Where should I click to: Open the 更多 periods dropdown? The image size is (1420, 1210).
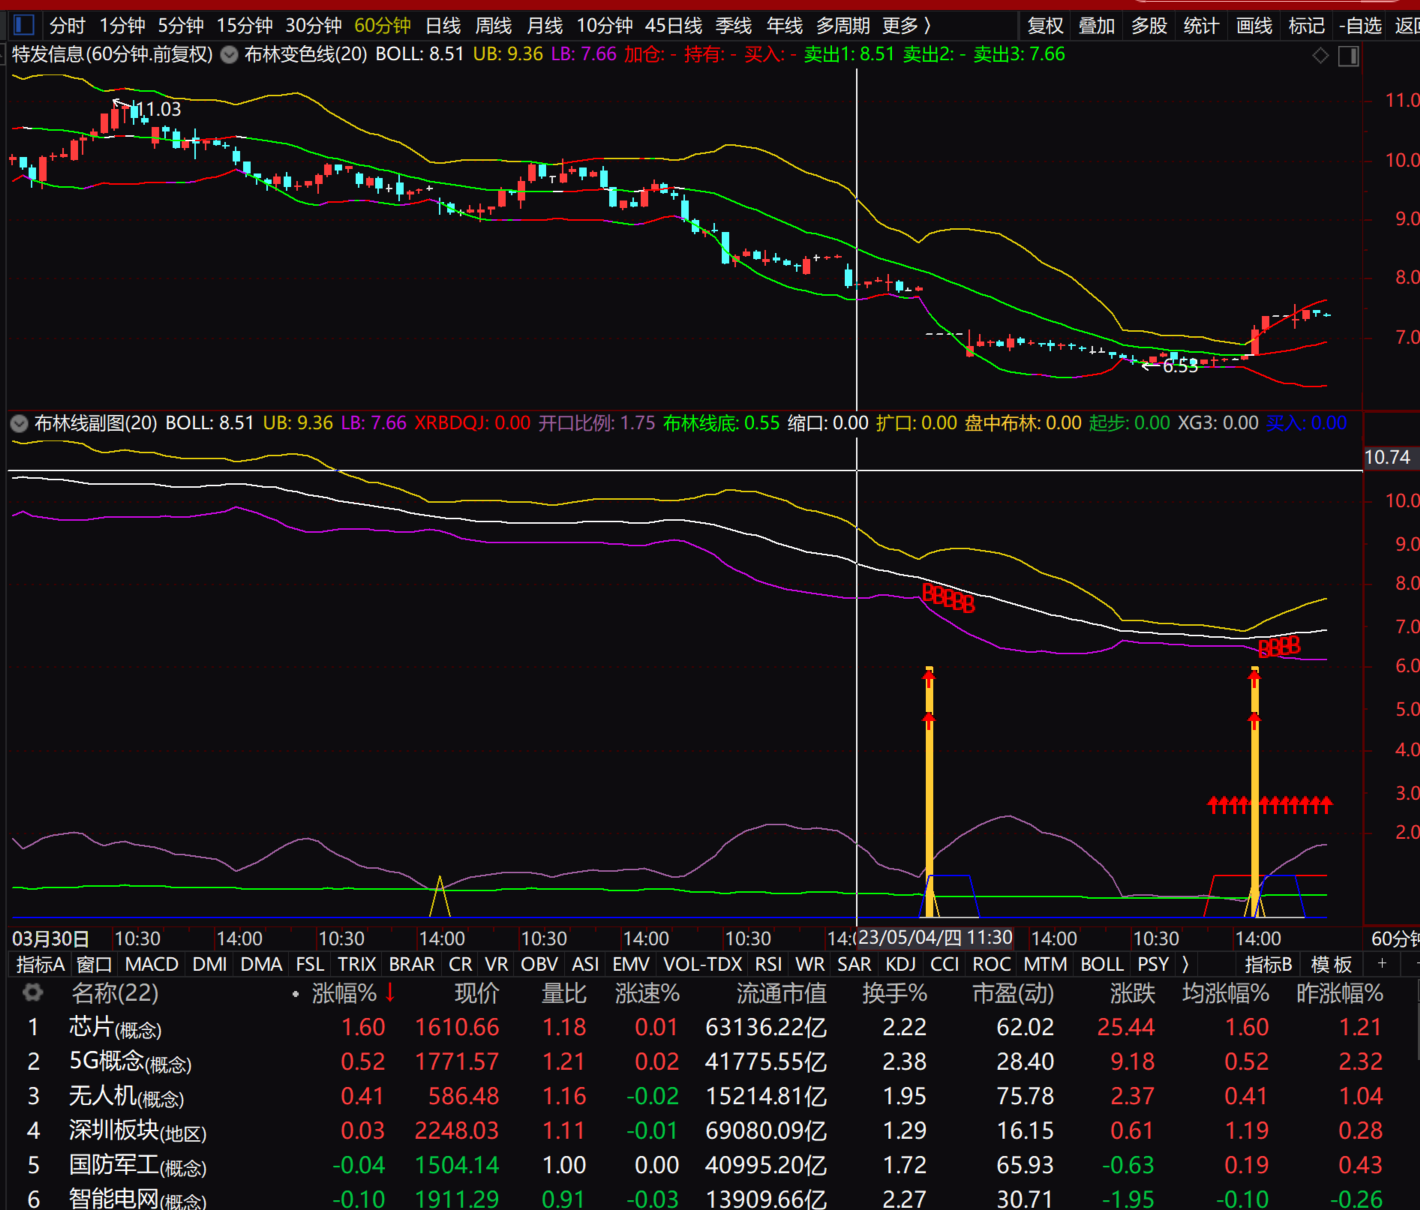pyautogui.click(x=907, y=25)
